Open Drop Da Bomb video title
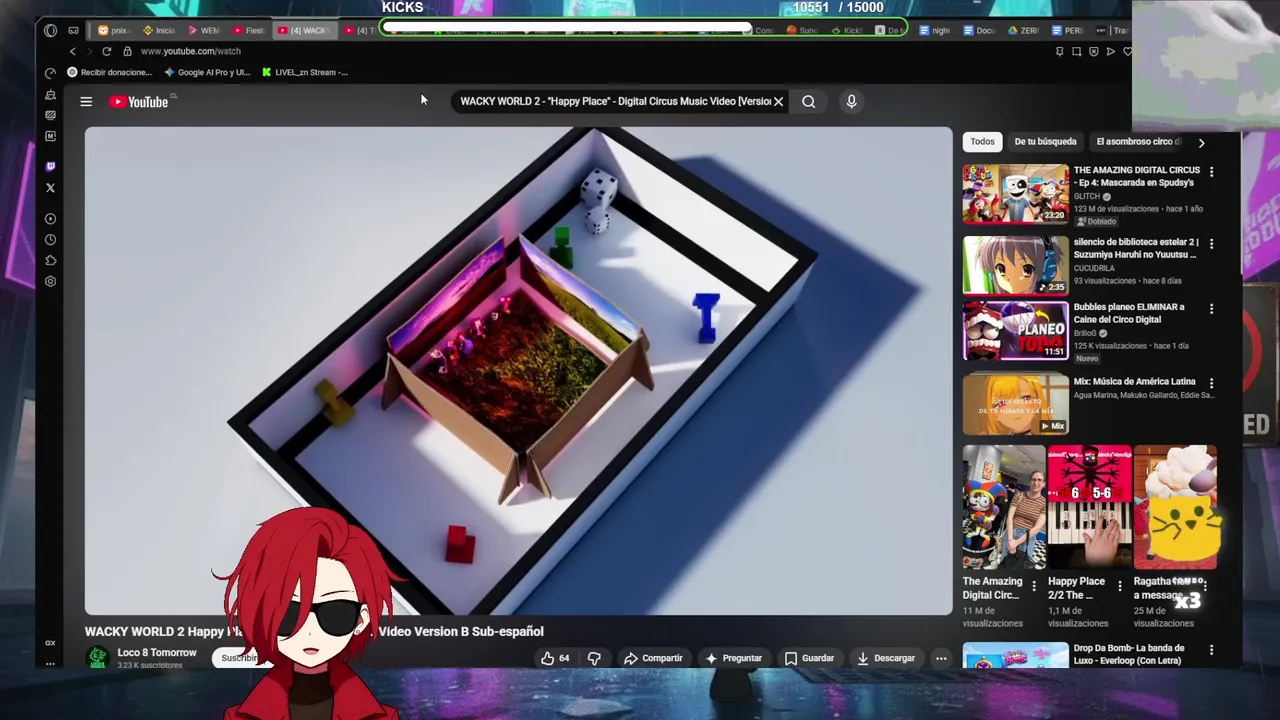1280x720 pixels. tap(1129, 654)
